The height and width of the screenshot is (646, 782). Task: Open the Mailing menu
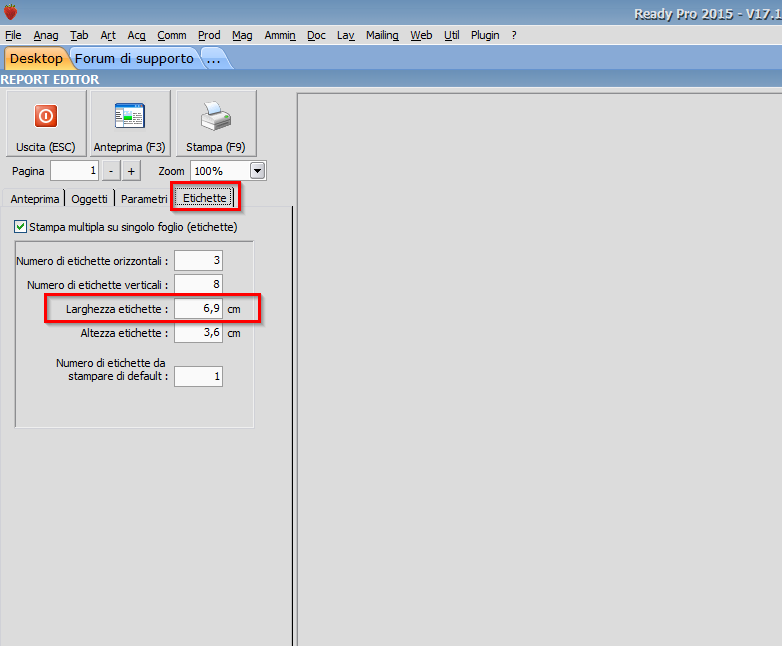(382, 35)
